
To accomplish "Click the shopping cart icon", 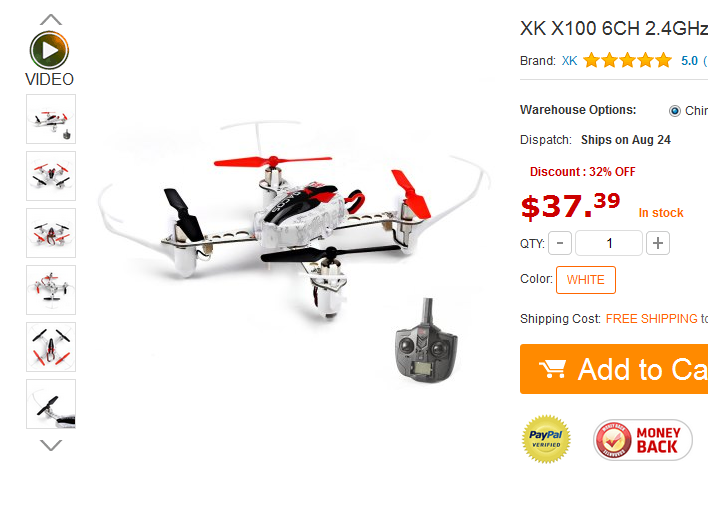I will [552, 369].
